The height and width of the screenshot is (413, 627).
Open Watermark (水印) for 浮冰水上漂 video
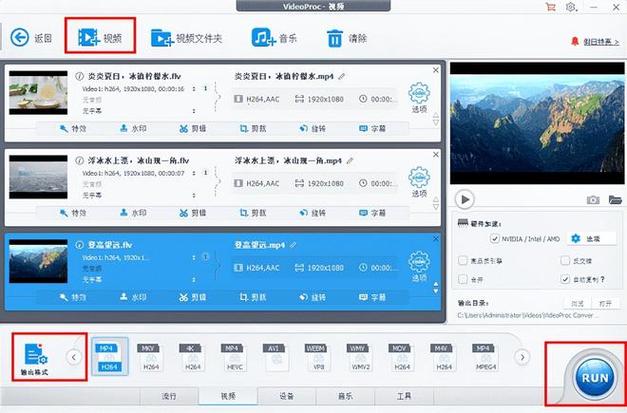tap(133, 213)
